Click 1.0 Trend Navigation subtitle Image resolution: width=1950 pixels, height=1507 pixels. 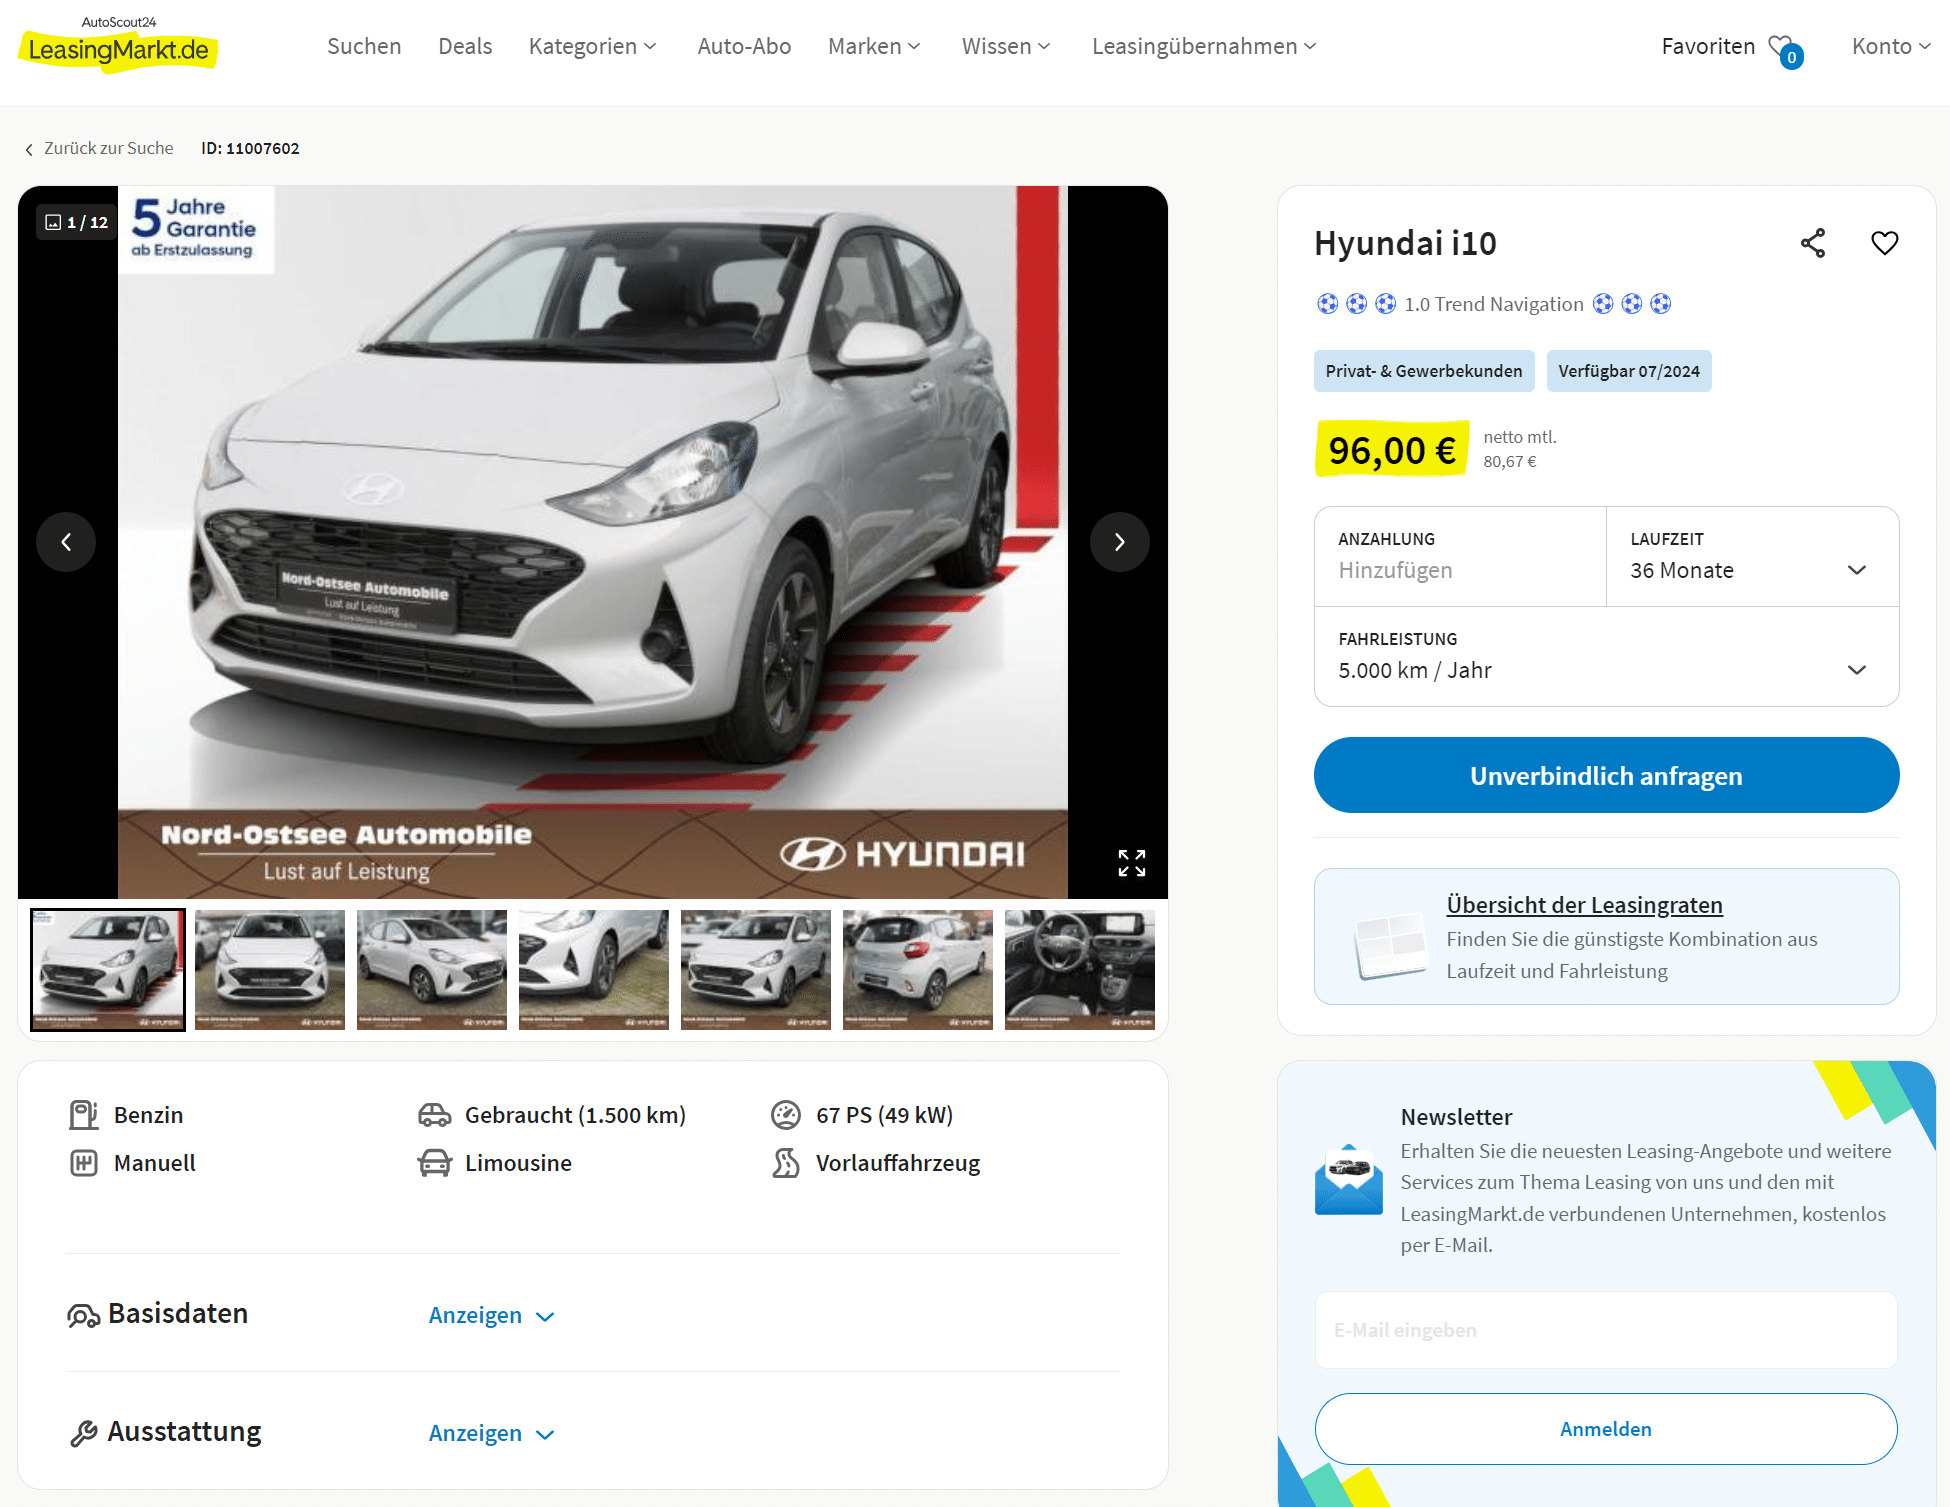[x=1494, y=304]
